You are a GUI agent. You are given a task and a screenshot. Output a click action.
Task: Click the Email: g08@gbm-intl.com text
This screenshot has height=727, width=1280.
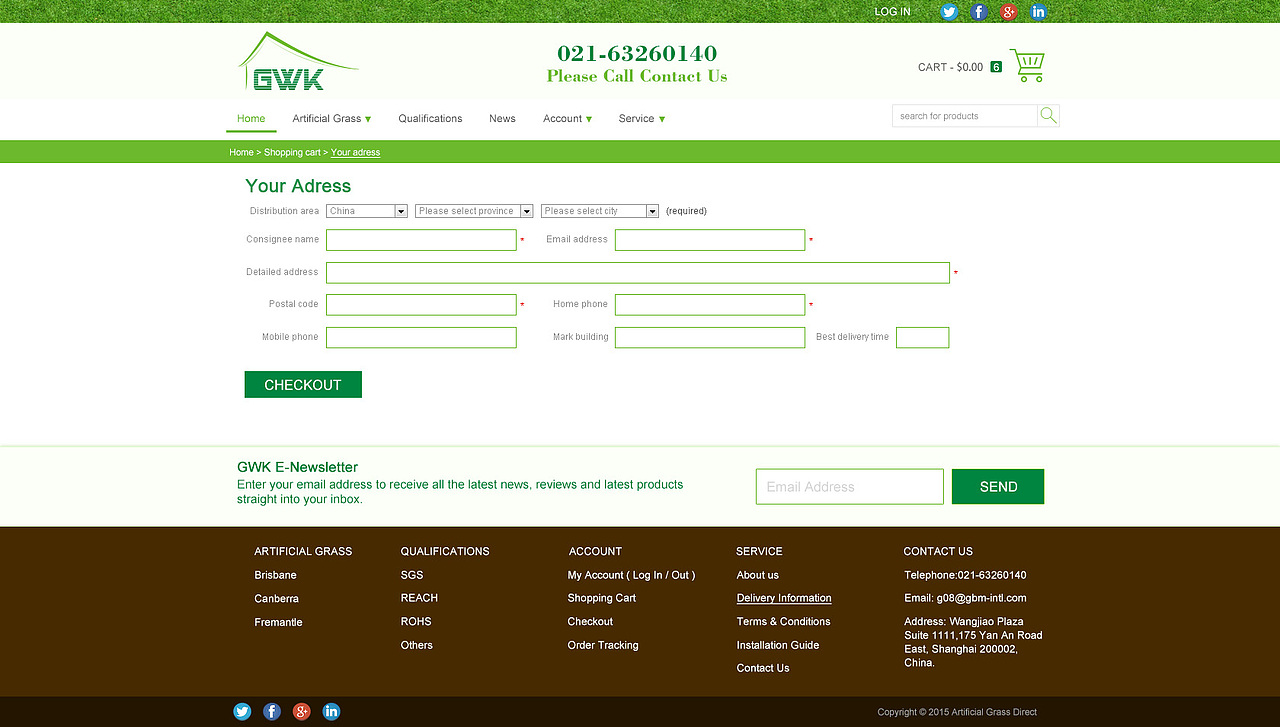coord(965,598)
